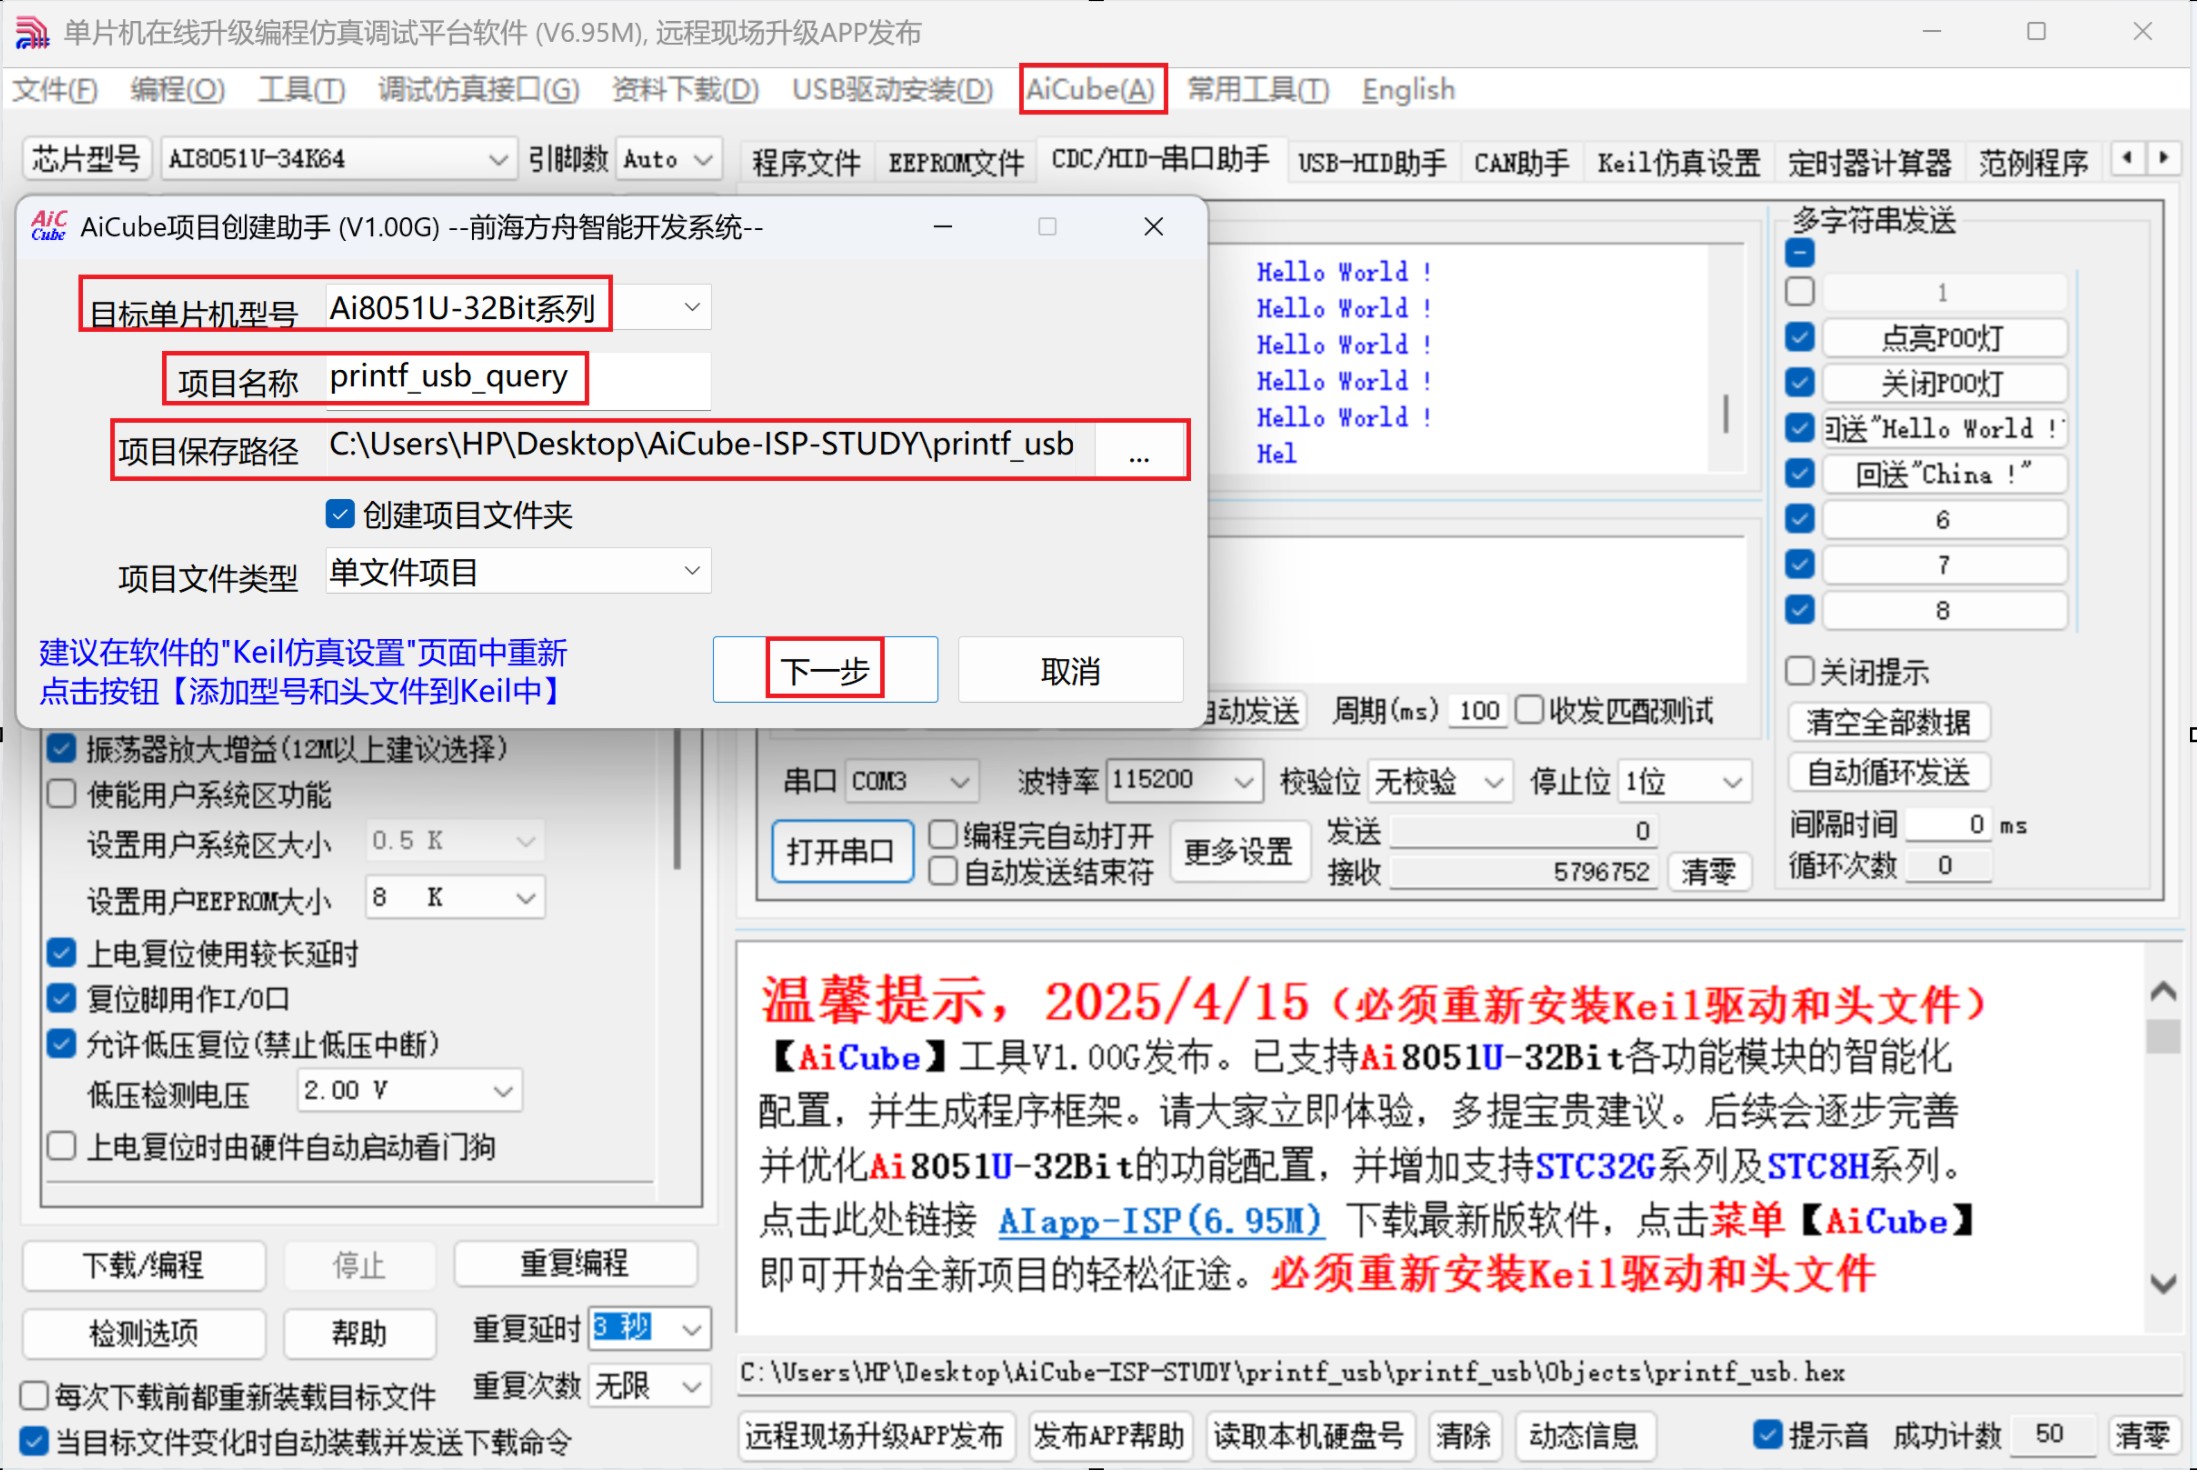Viewport: 2197px width, 1470px height.
Task: Toggle the 创建项目文件夹 checkbox
Action: (340, 514)
